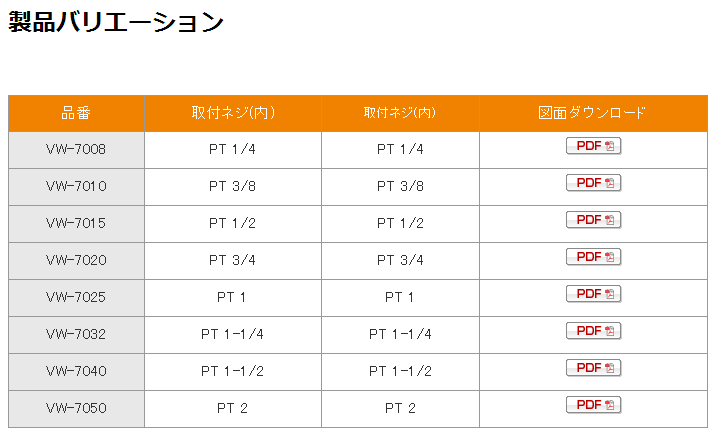Screen dimensions: 722x432
Task: Select the VW-7020 part number cell
Action: [x=76, y=261]
